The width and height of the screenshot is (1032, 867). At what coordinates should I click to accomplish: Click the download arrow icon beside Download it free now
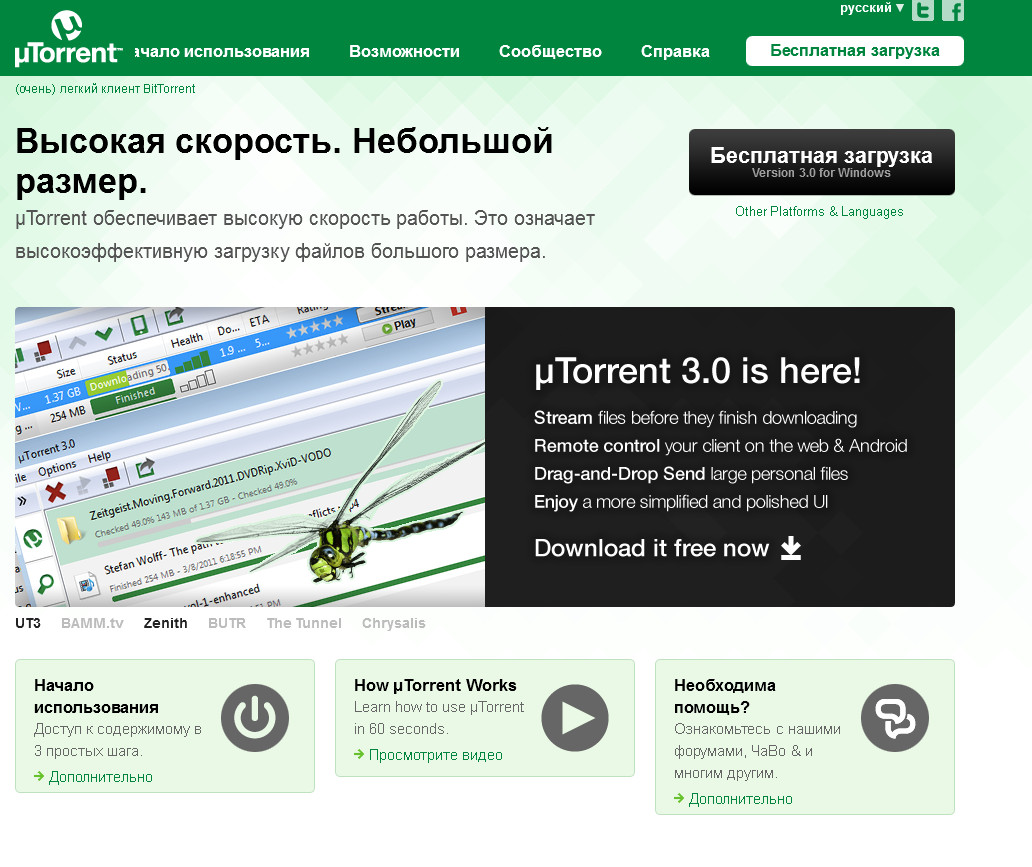click(x=790, y=548)
